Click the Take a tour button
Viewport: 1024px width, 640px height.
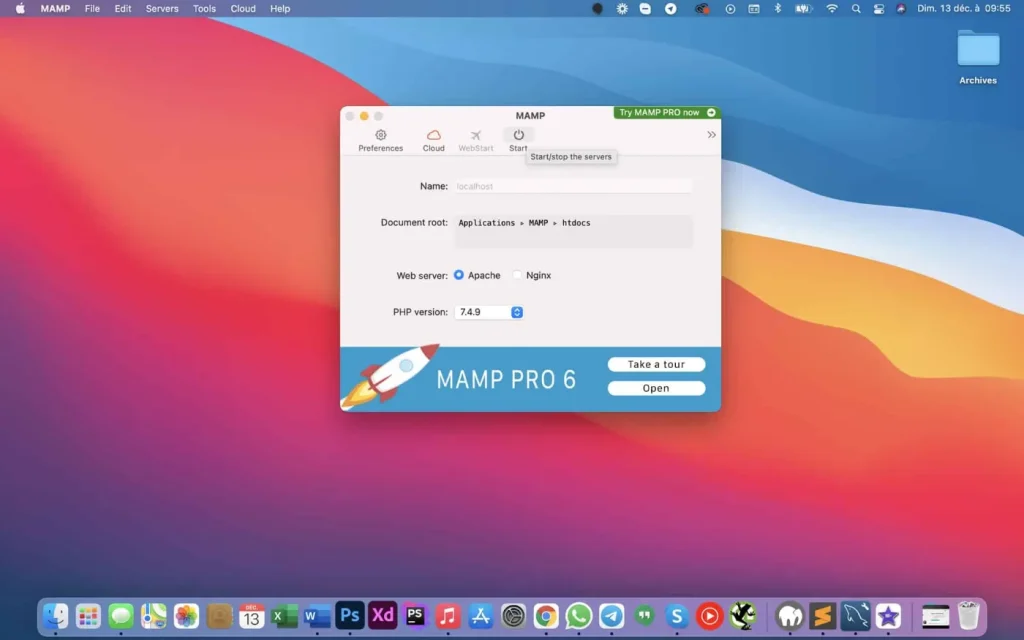click(656, 364)
